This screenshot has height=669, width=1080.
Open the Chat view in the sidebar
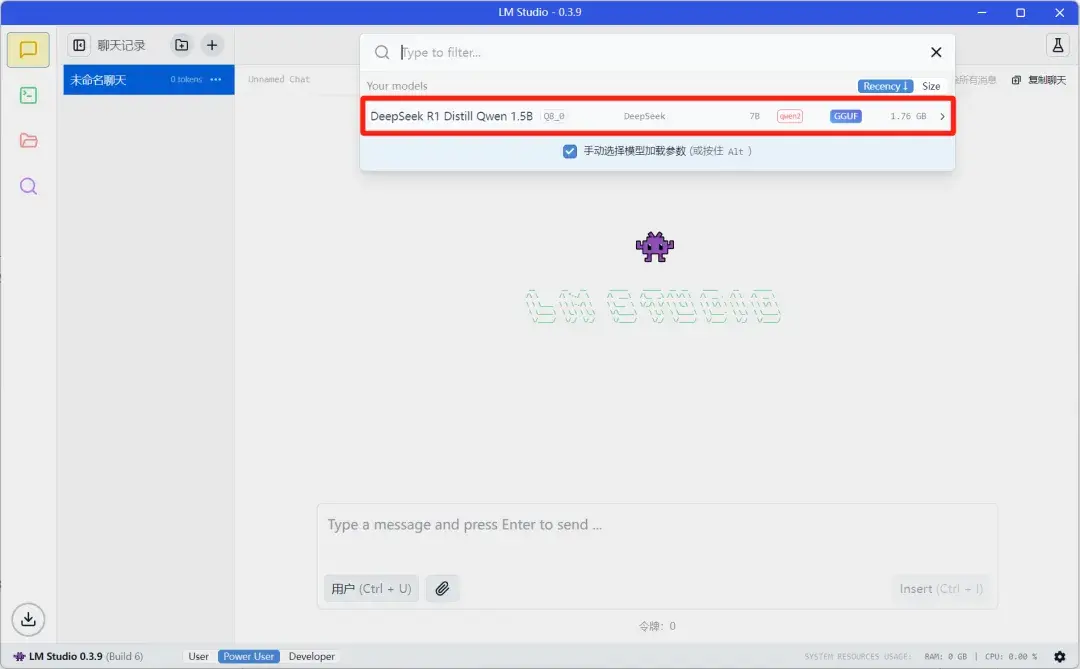click(x=28, y=50)
